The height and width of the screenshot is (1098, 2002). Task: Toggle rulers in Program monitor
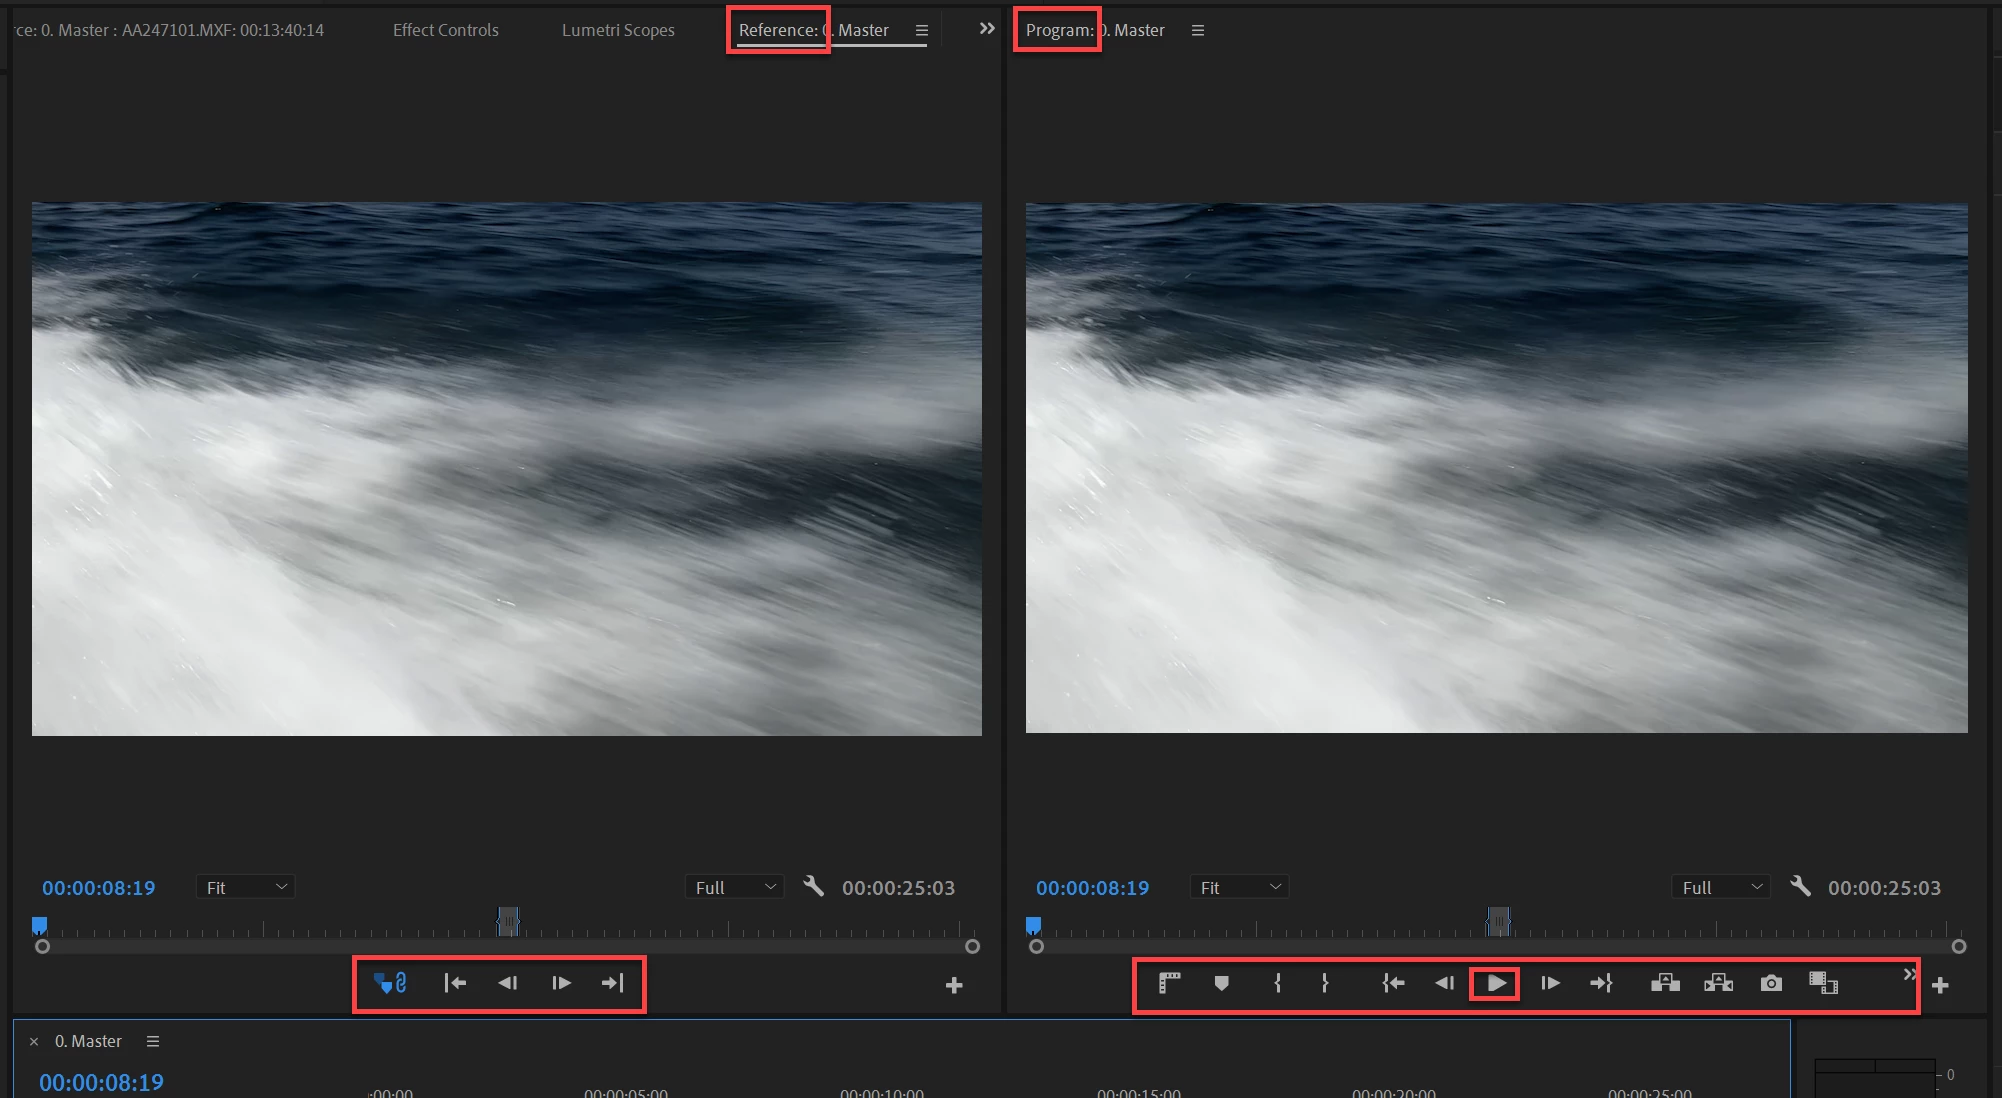1169,984
